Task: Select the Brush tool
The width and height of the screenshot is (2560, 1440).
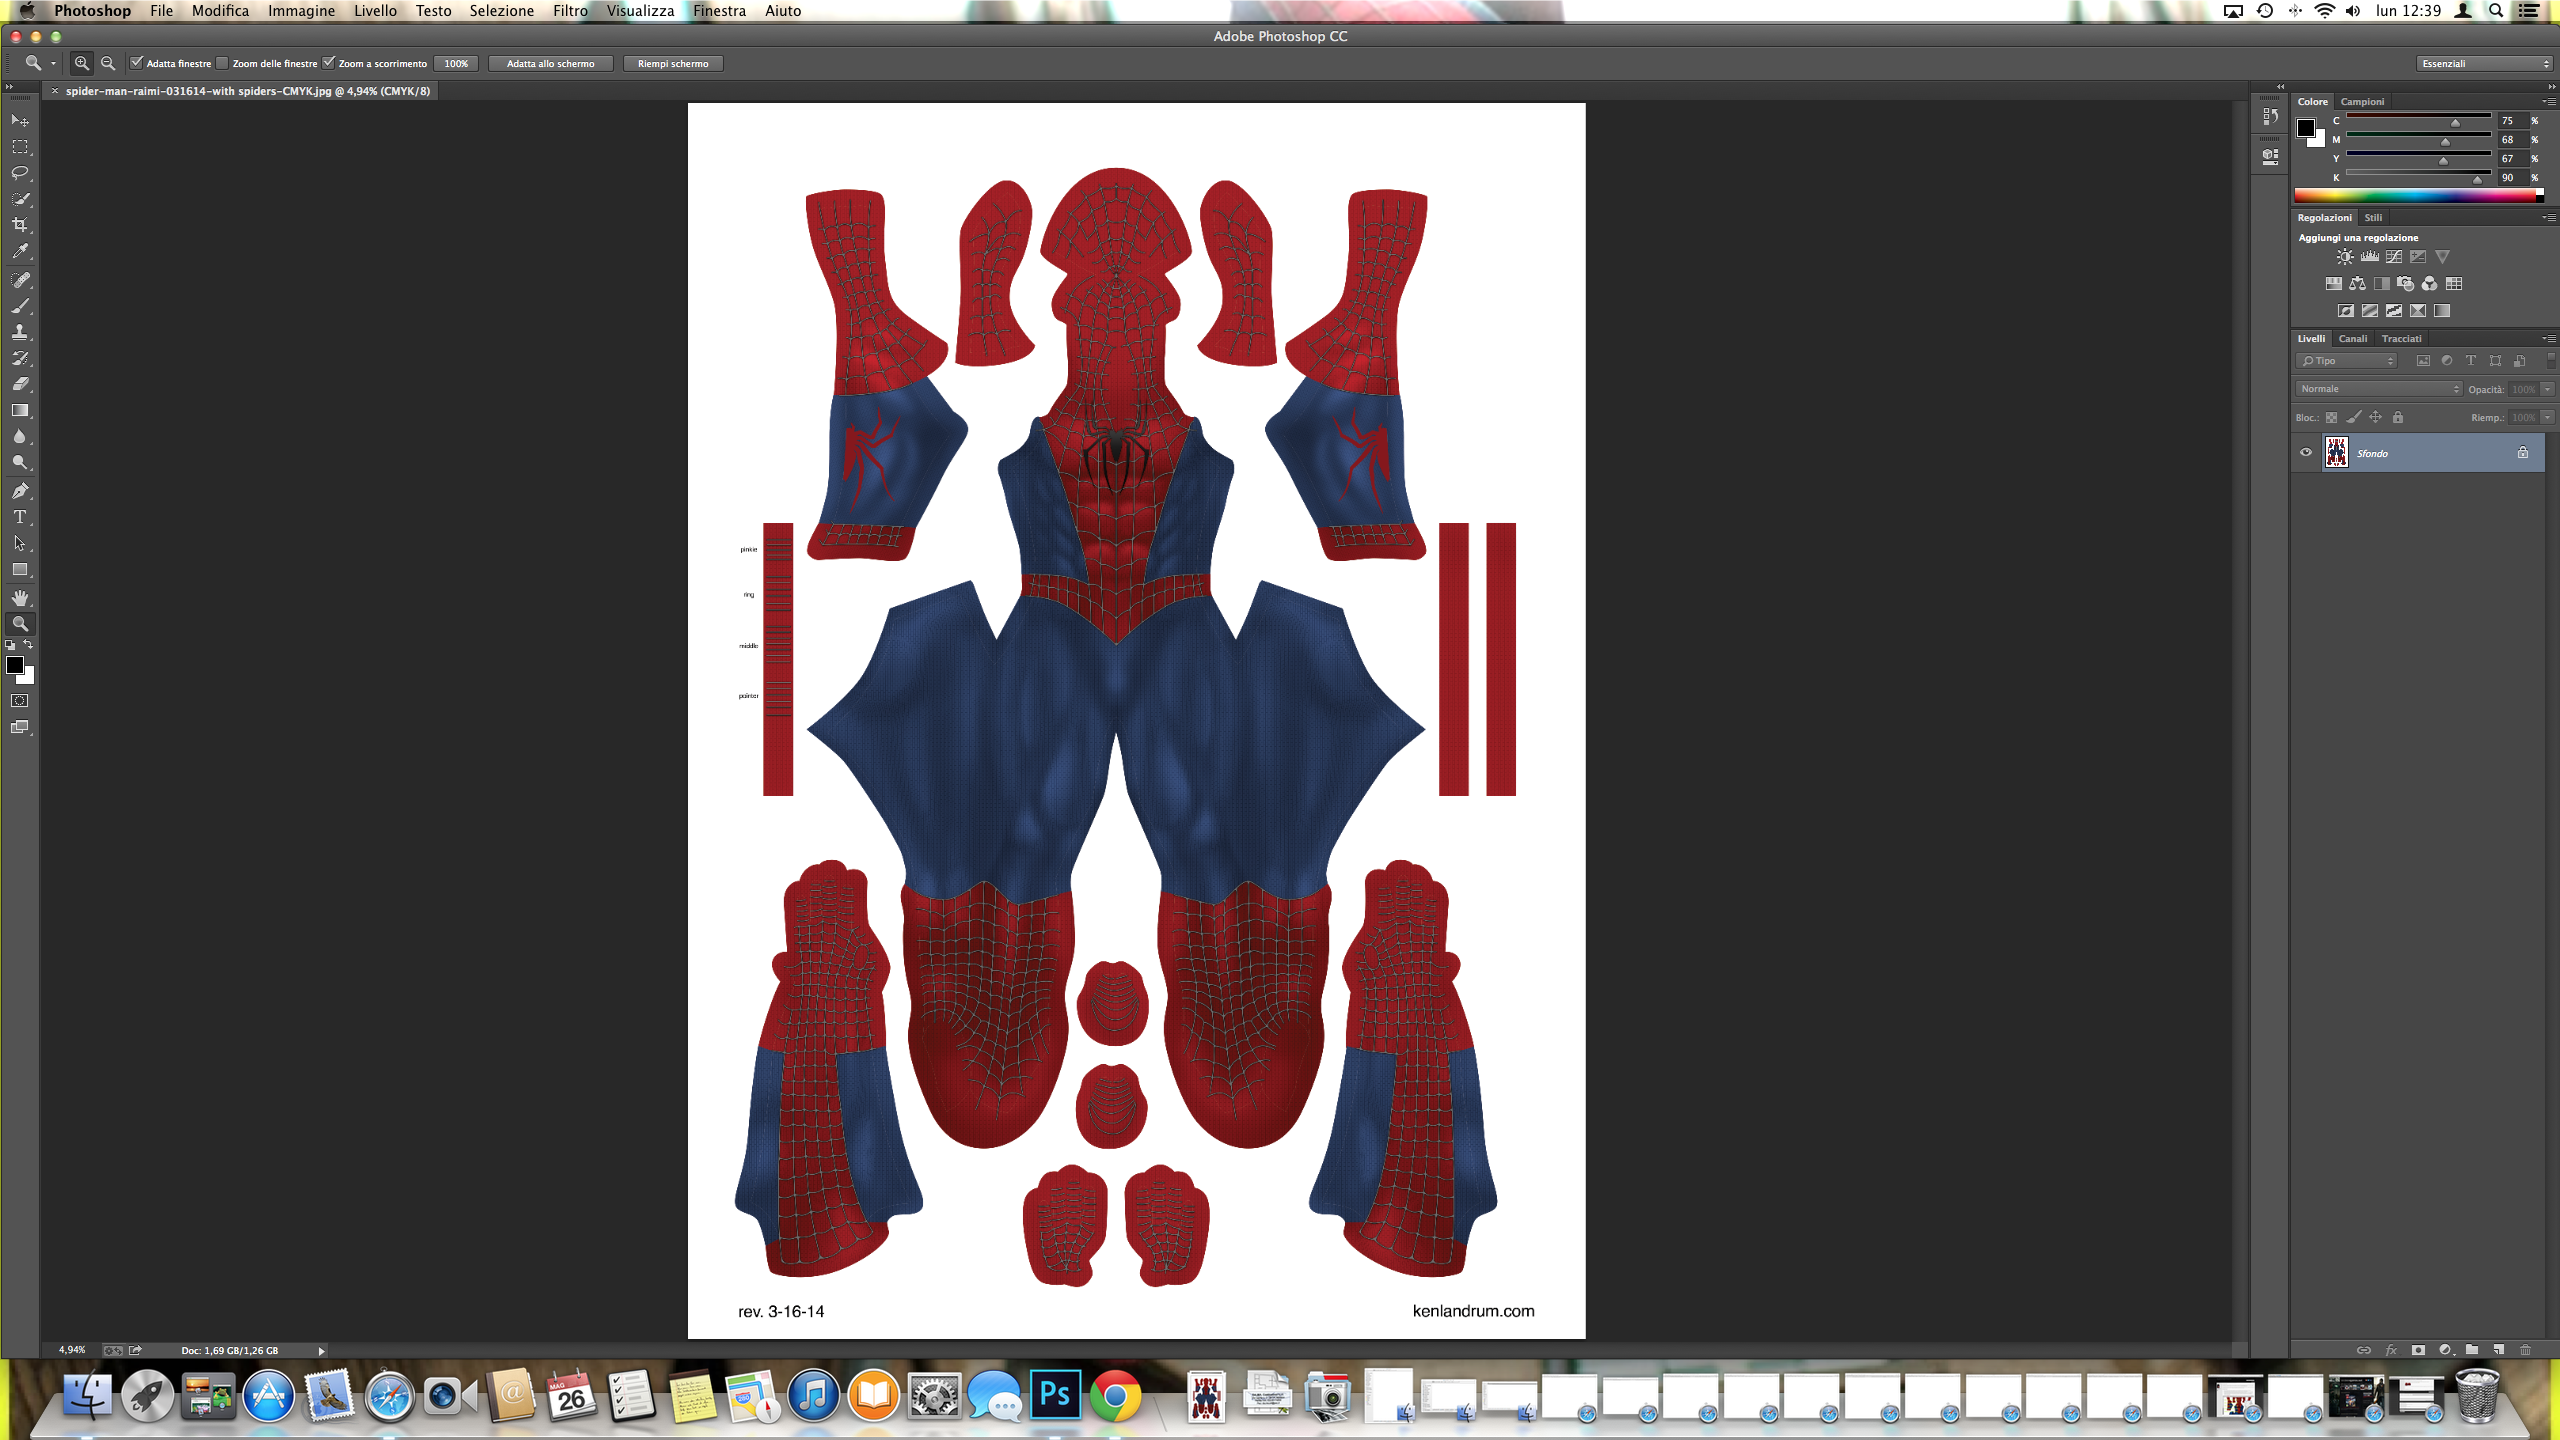Action: [x=20, y=306]
